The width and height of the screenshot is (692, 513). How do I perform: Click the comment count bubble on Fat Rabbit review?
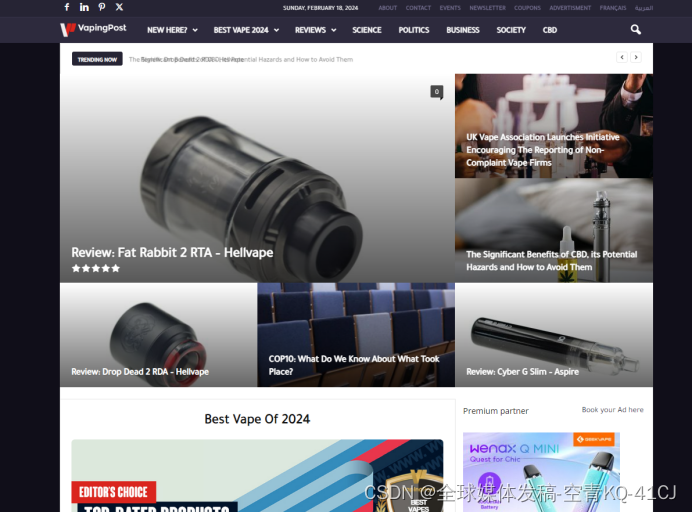pos(436,92)
